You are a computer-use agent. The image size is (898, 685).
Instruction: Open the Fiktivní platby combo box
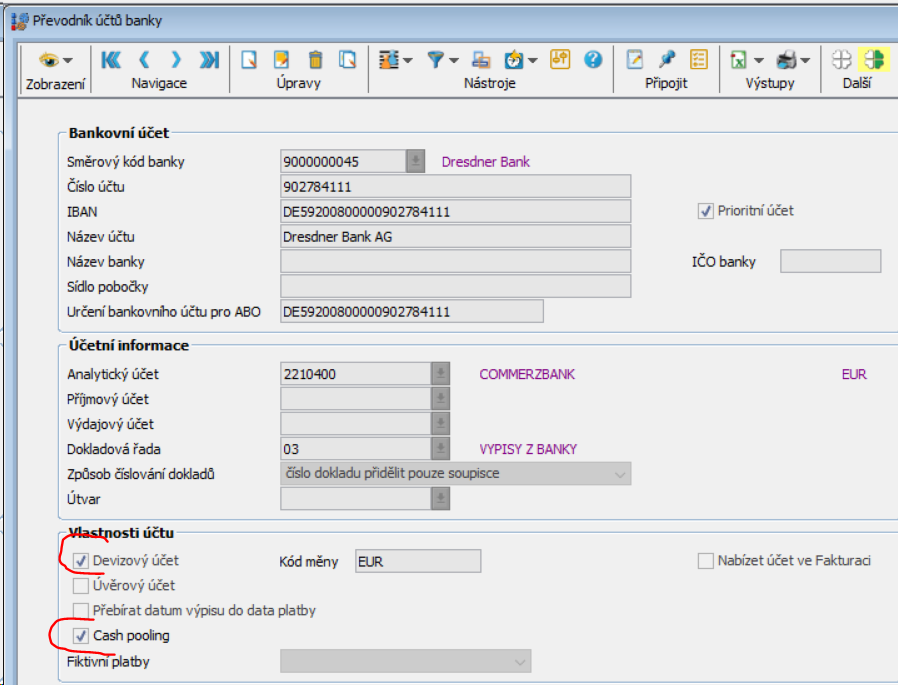(x=520, y=661)
